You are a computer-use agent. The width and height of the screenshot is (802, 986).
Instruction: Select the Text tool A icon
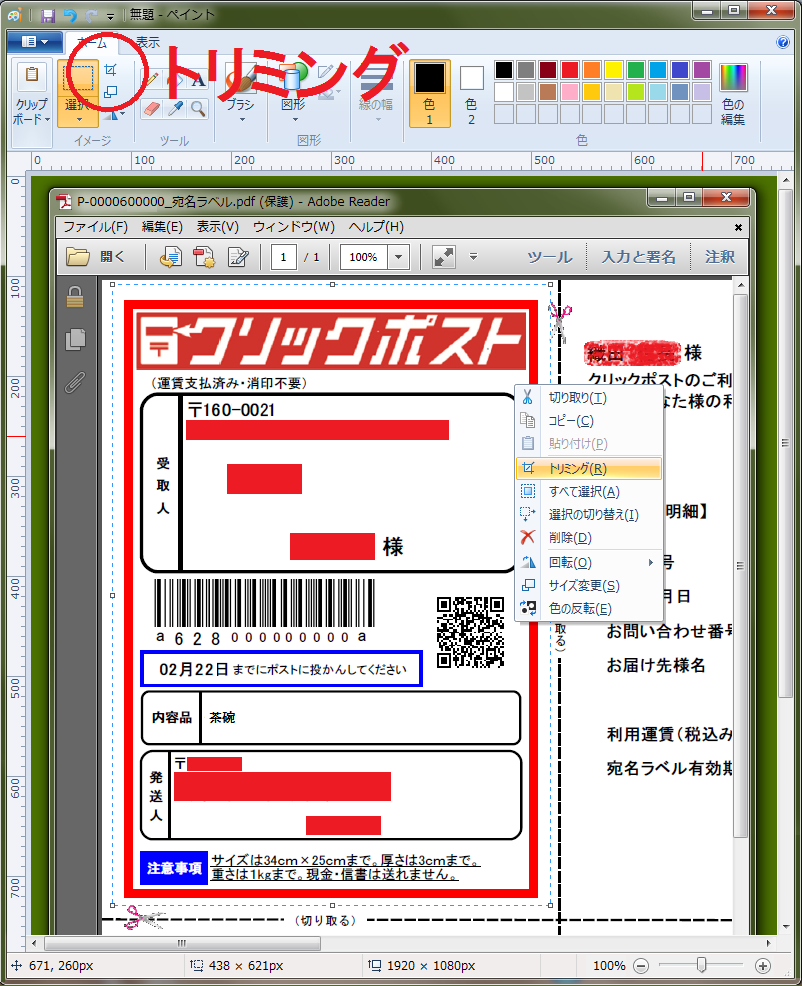pyautogui.click(x=198, y=79)
